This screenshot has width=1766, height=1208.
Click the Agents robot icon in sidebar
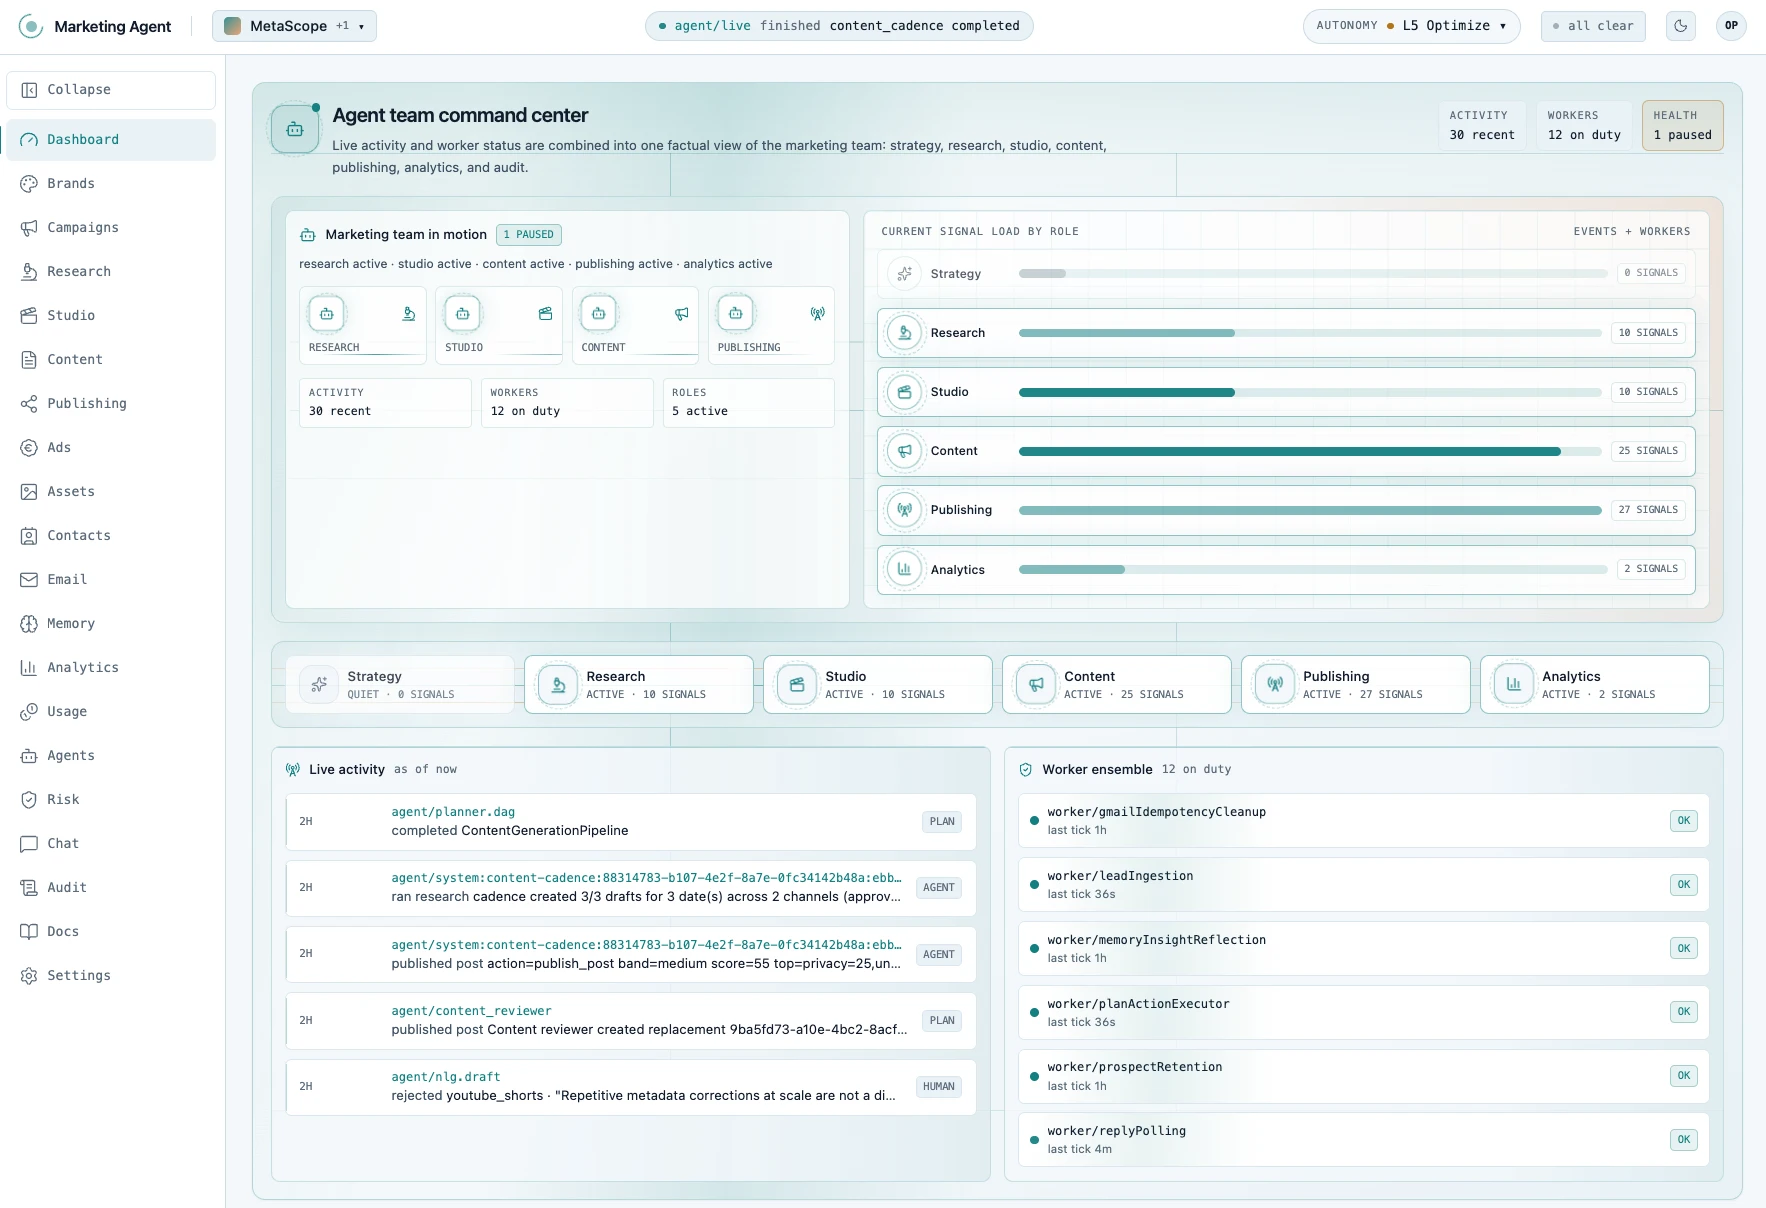29,756
